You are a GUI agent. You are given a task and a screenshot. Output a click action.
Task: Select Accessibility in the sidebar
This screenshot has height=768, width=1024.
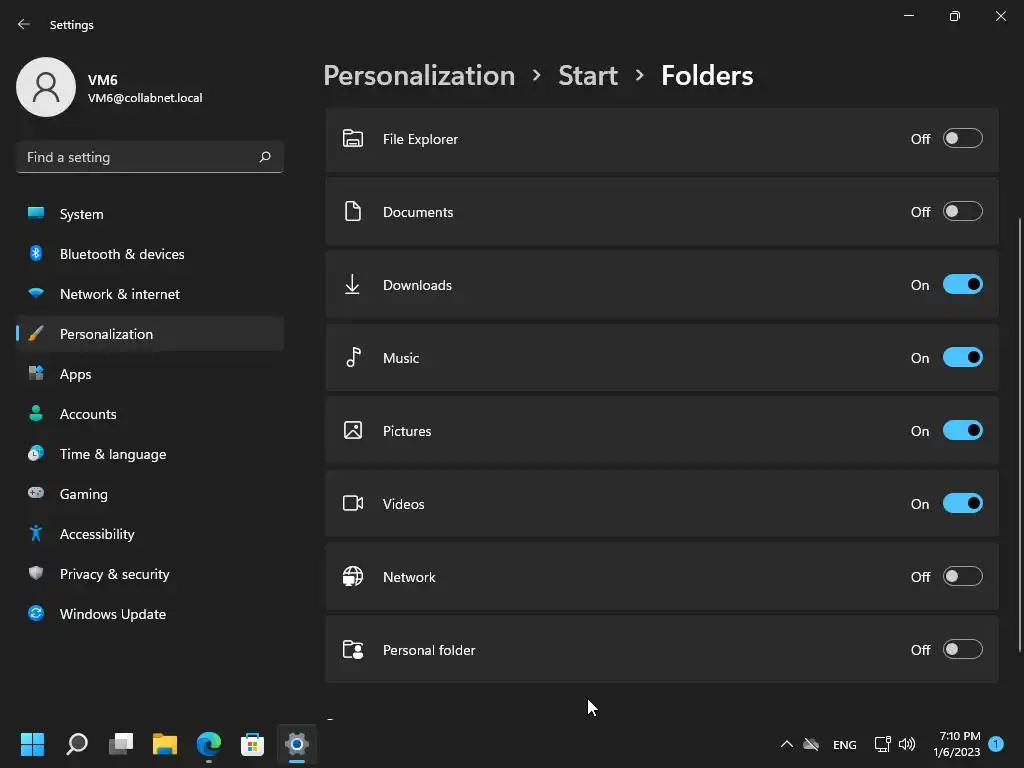(x=97, y=534)
